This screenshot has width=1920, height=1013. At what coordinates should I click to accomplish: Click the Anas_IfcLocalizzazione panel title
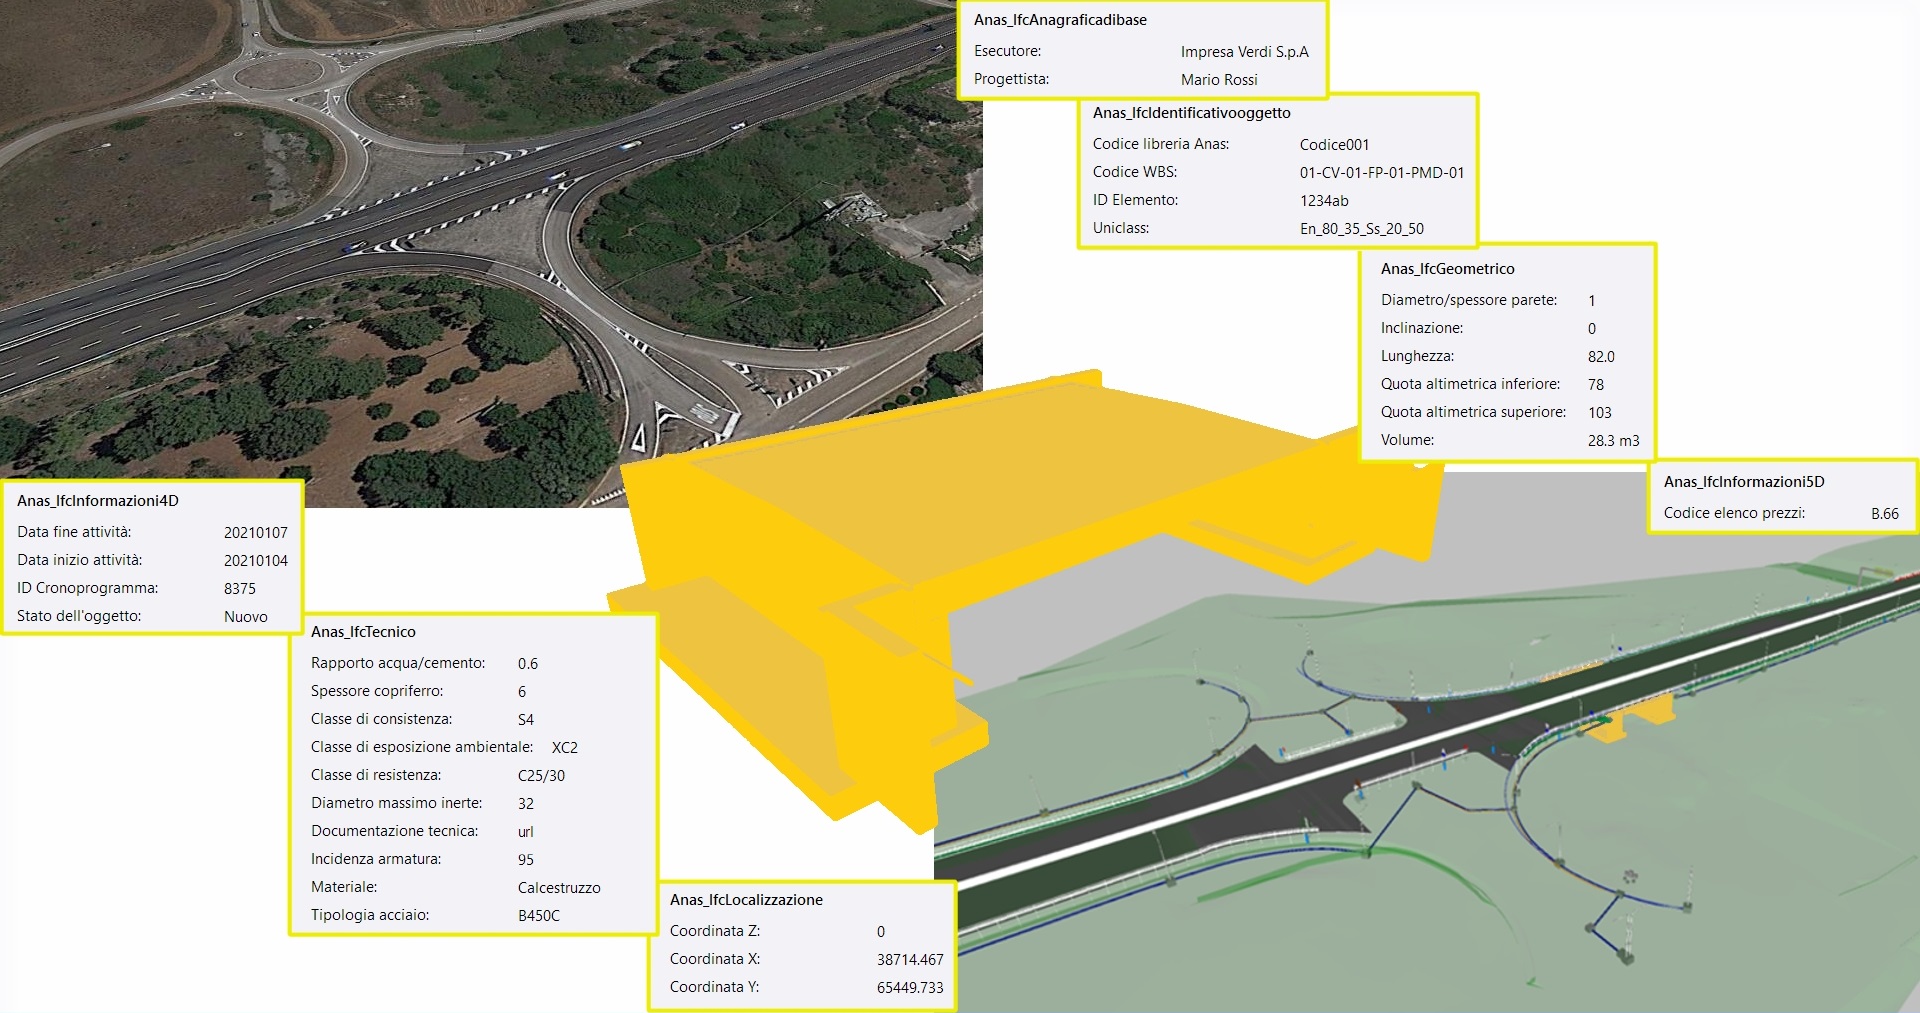(x=746, y=899)
